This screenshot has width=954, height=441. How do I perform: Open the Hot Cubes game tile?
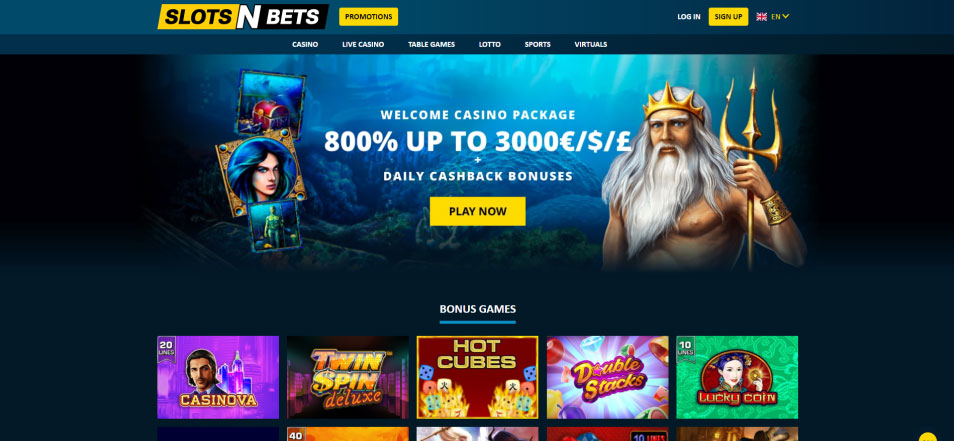(x=478, y=377)
